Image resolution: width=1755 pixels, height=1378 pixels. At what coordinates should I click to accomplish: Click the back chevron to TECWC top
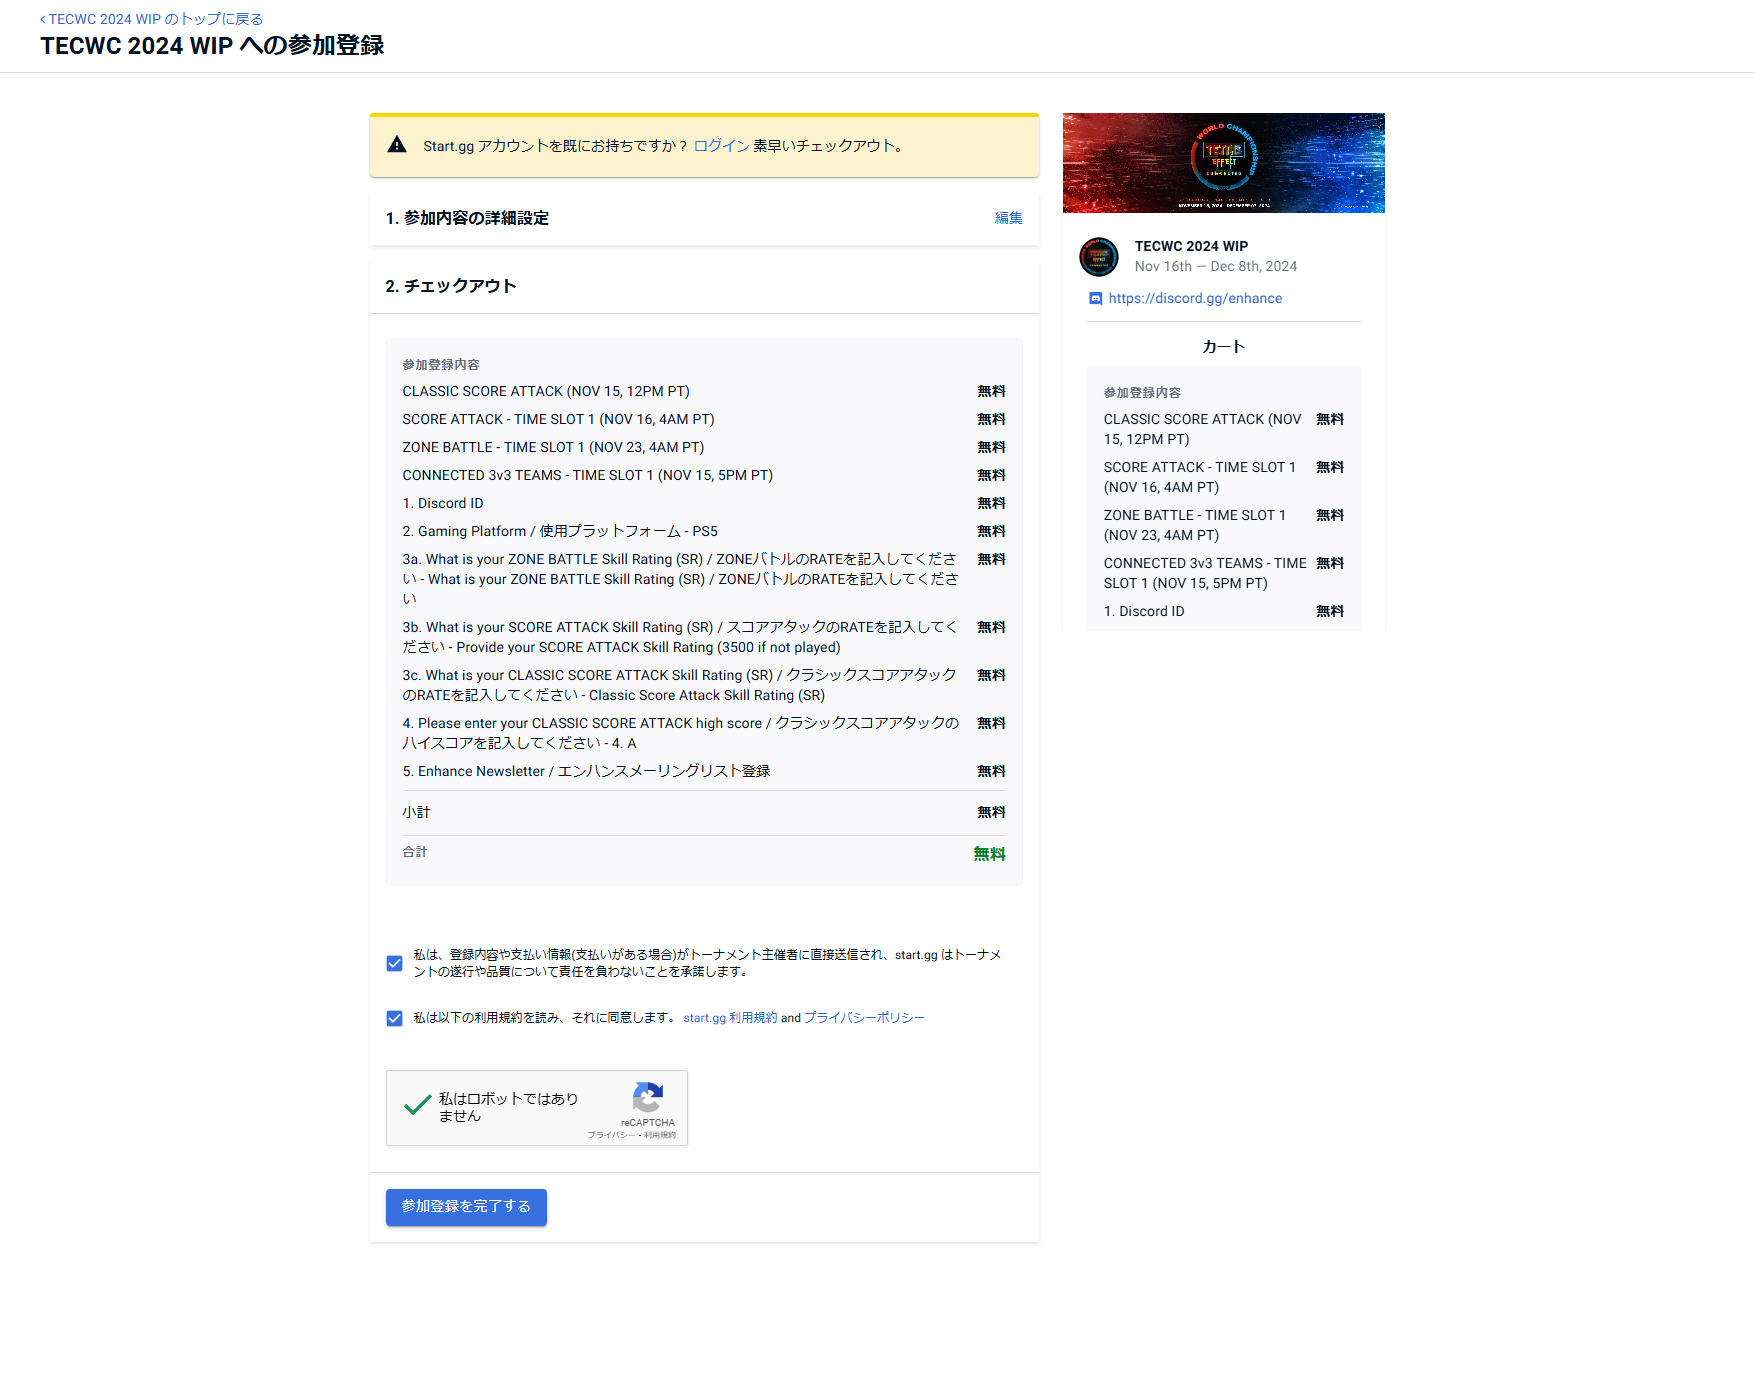42,20
